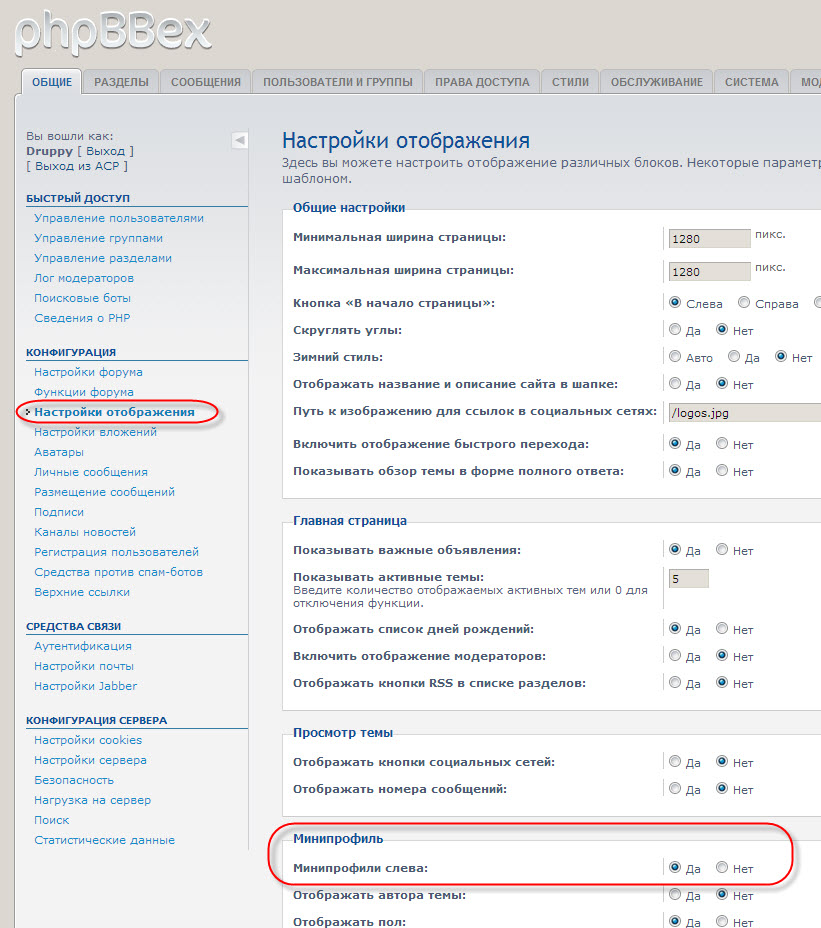Viewport: 821px width, 928px height.
Task: Open Настройки Jabber link
Action: 85,686
